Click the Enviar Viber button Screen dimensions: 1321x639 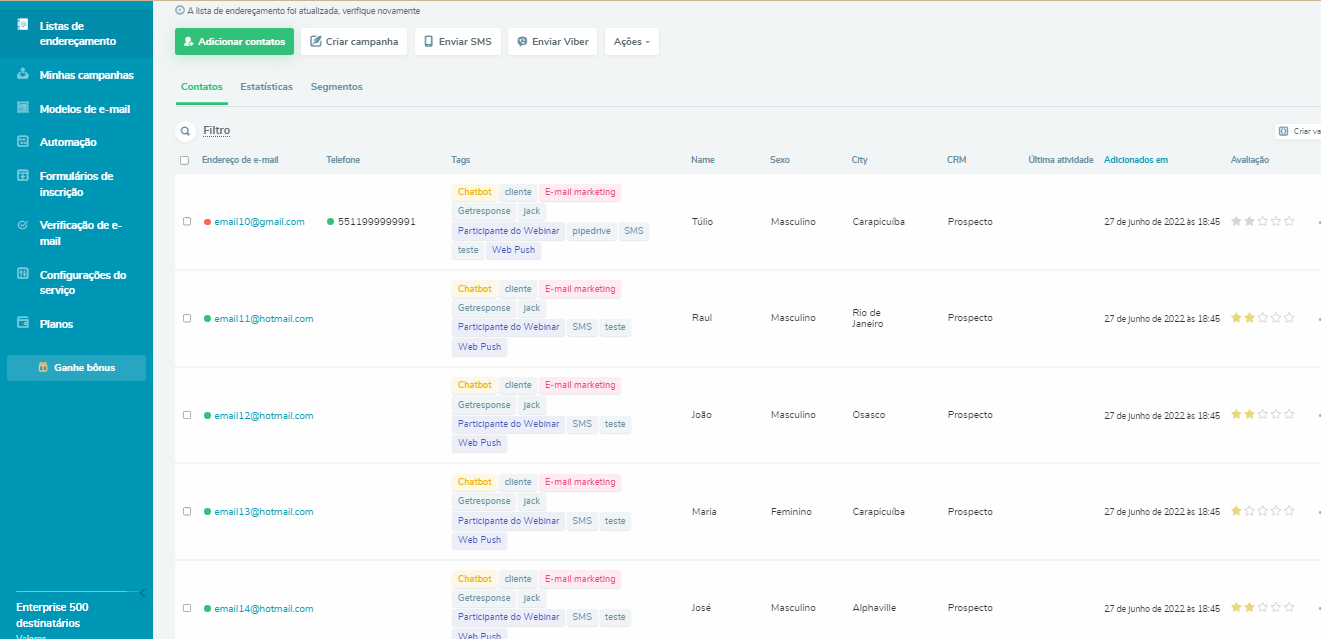tap(552, 42)
